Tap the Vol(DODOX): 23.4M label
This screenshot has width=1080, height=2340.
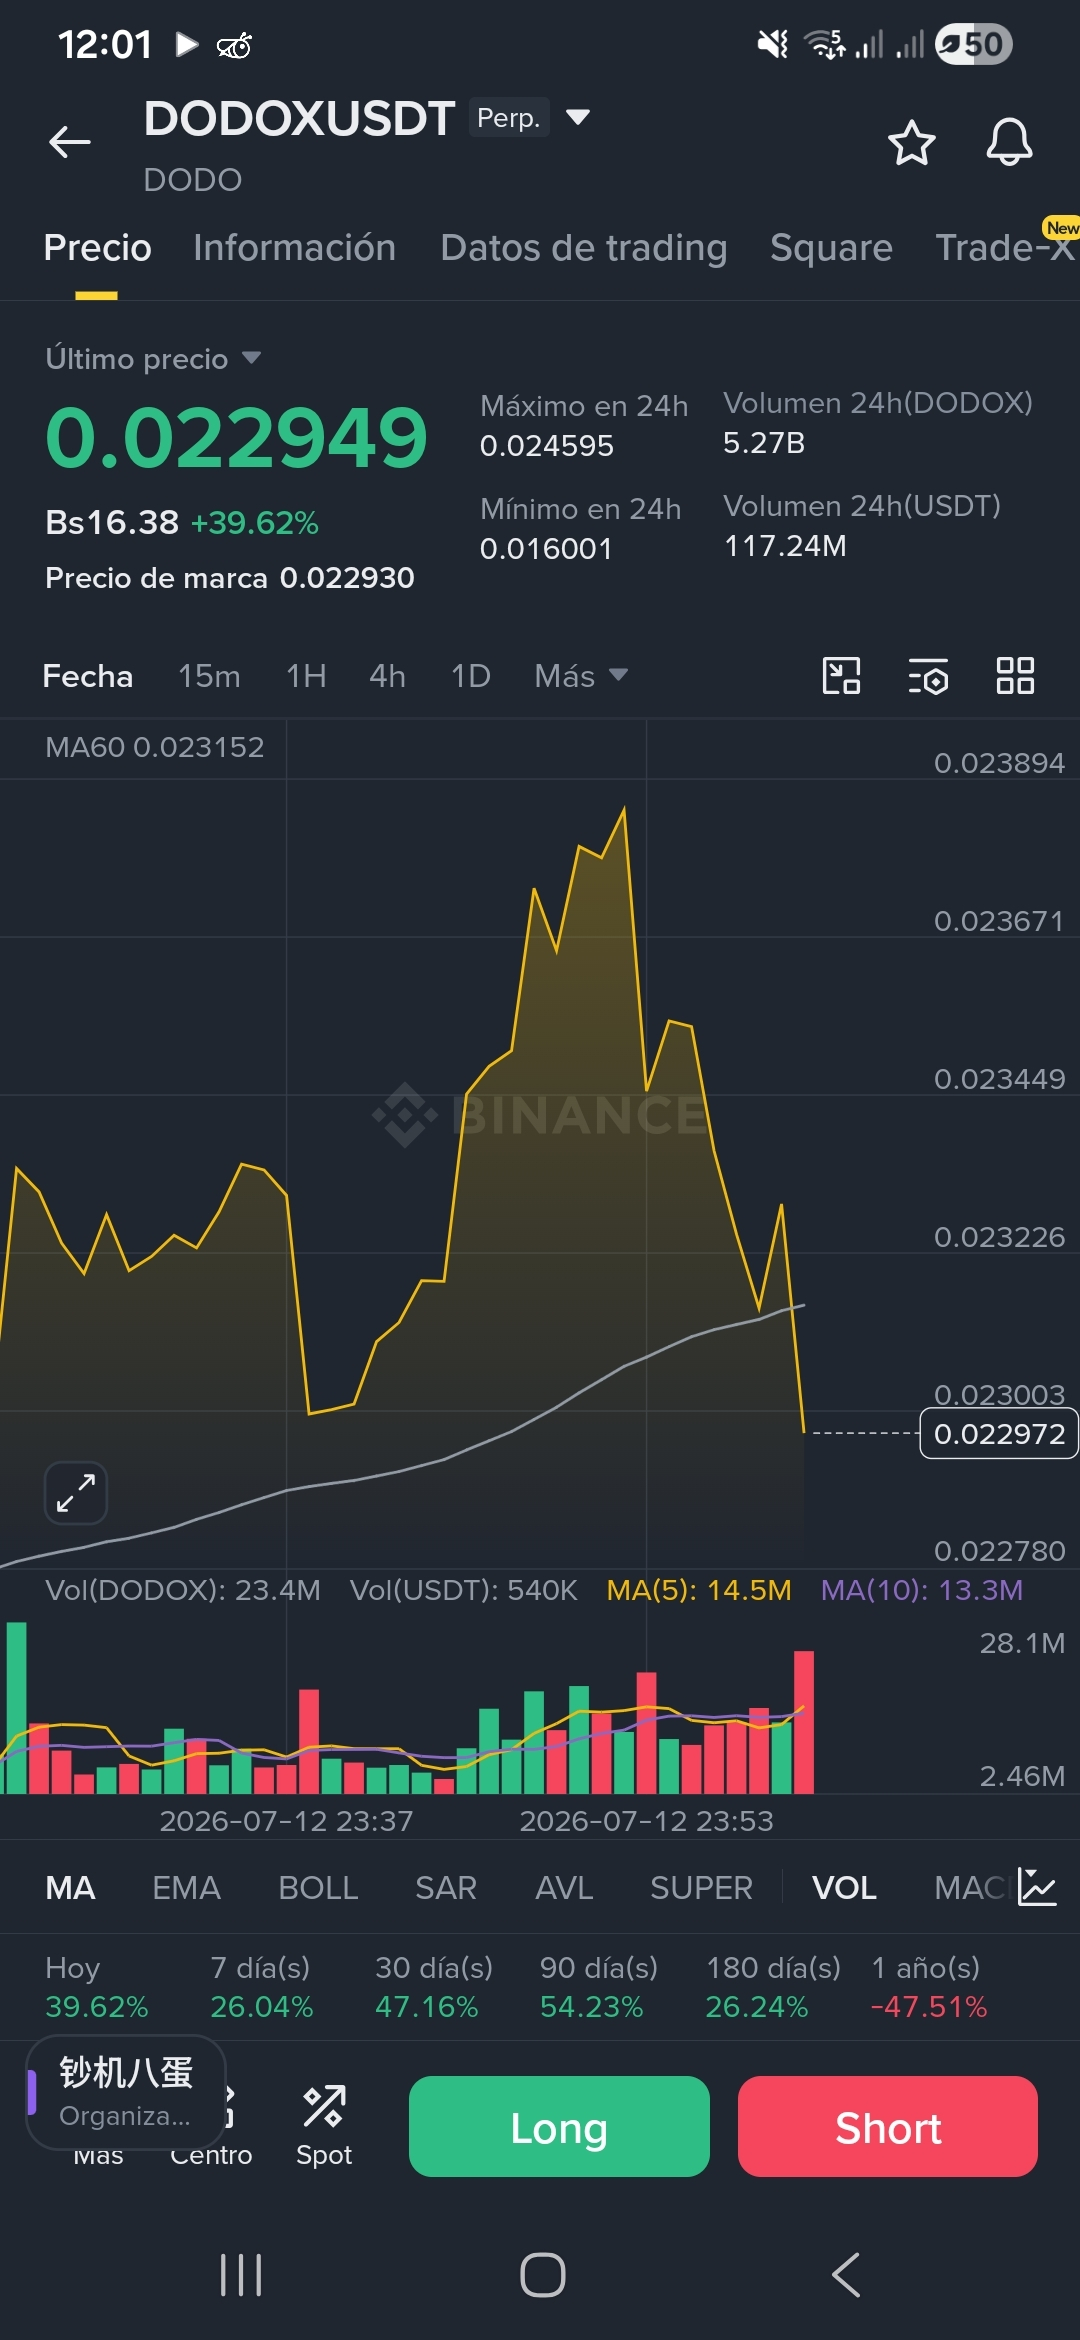tap(183, 1590)
